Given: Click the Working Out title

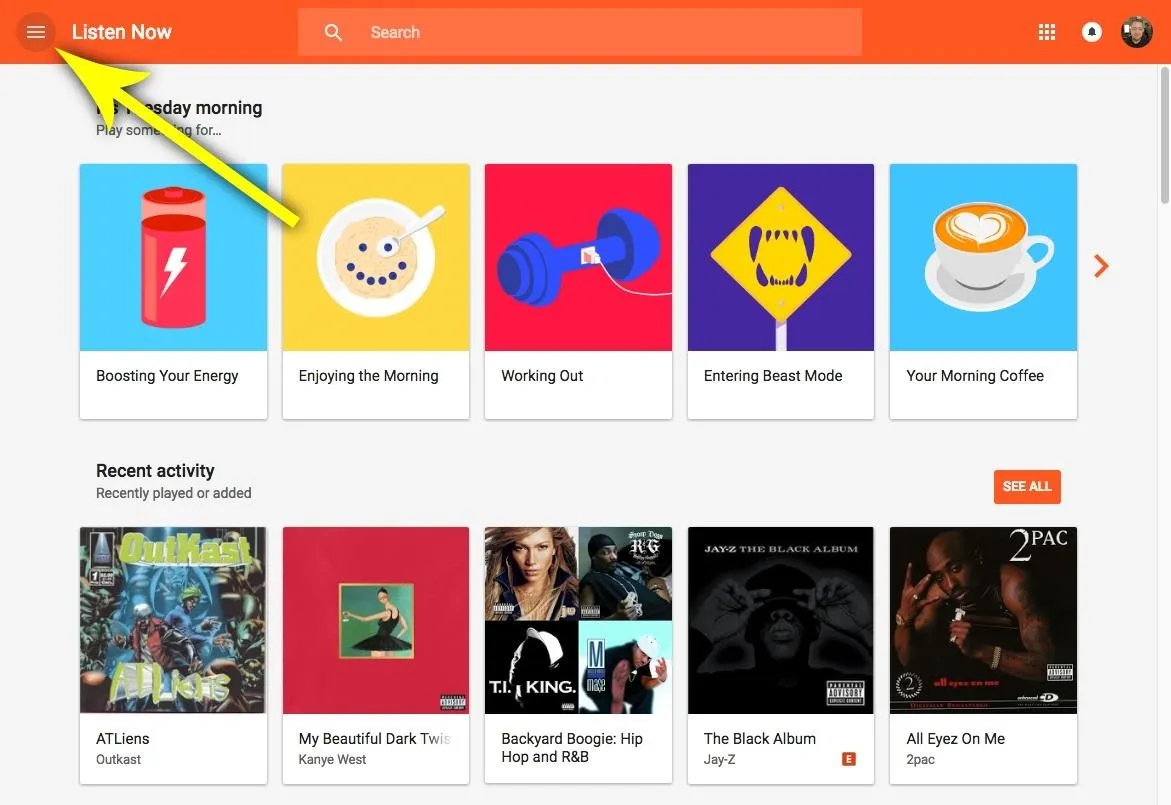Looking at the screenshot, I should click(x=542, y=376).
